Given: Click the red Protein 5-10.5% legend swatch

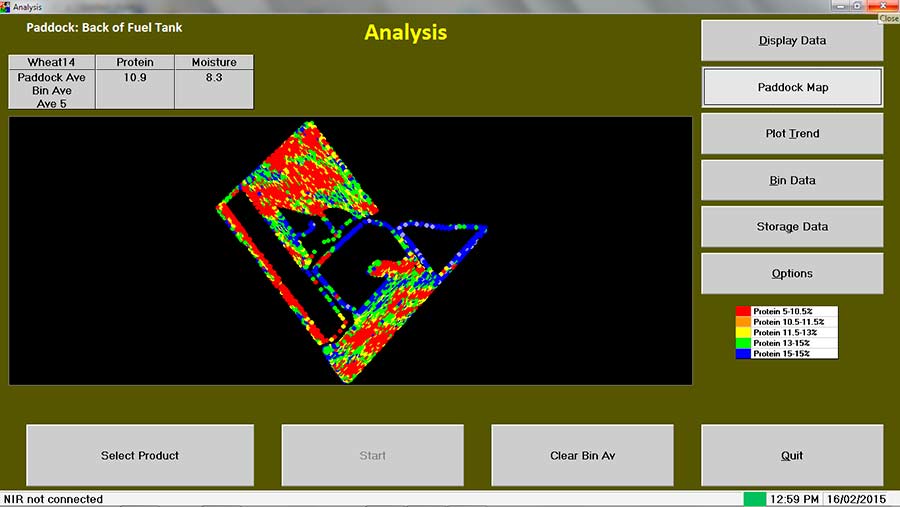Looking at the screenshot, I should coord(743,312).
